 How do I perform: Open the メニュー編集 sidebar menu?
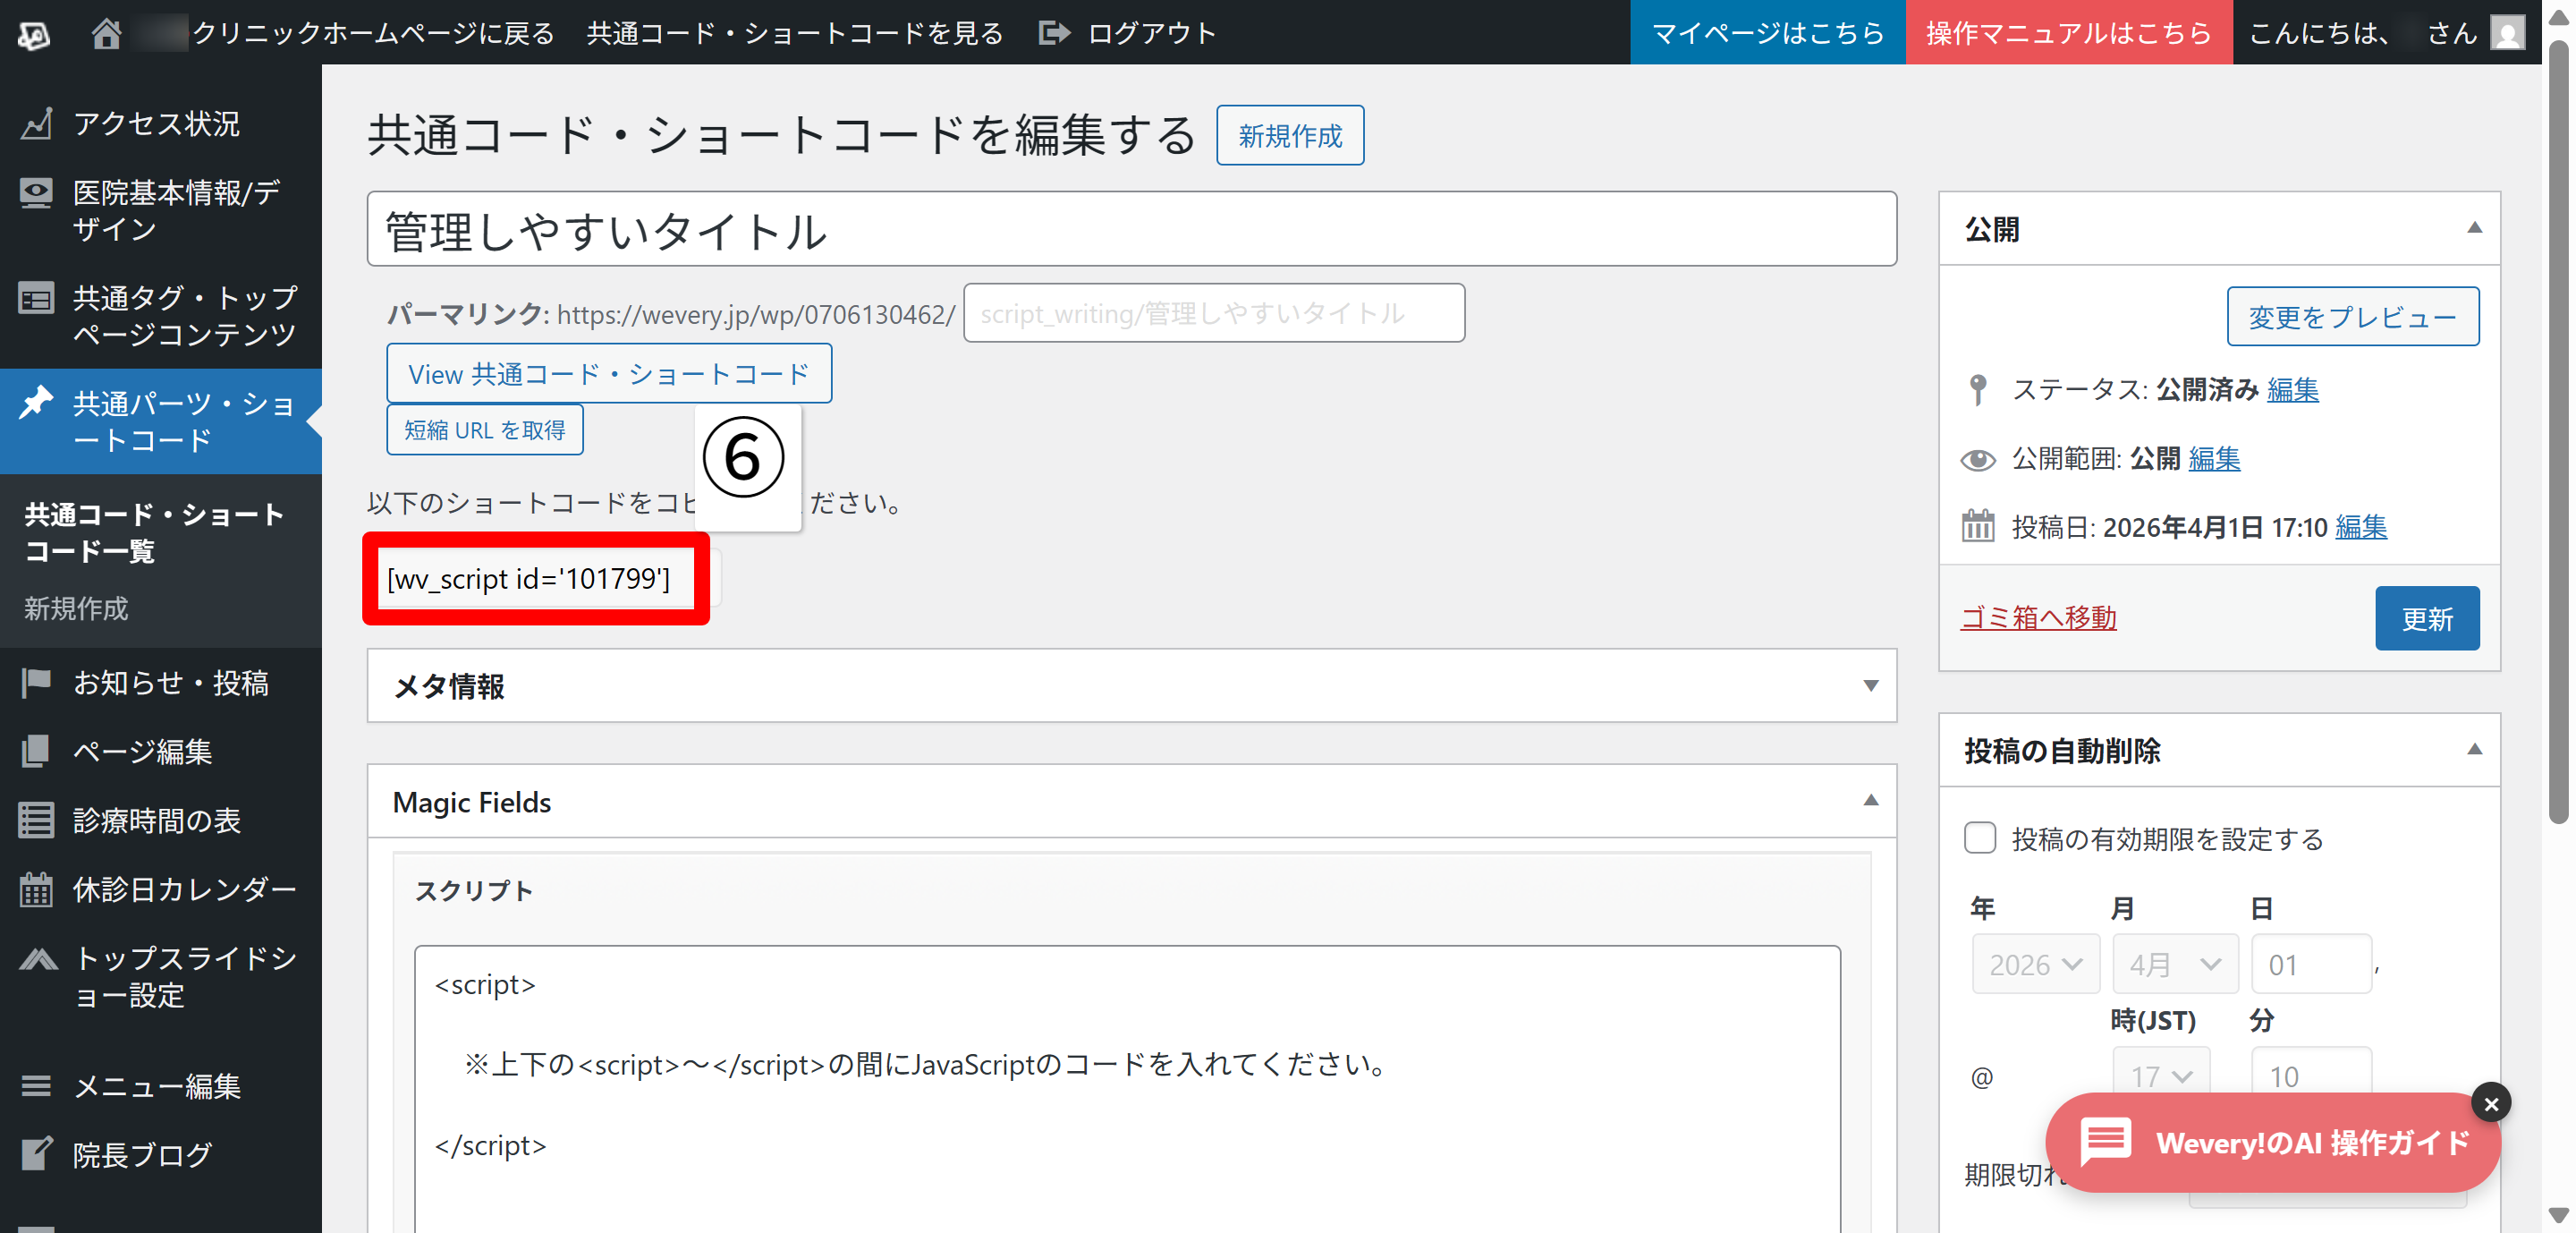pos(156,1086)
